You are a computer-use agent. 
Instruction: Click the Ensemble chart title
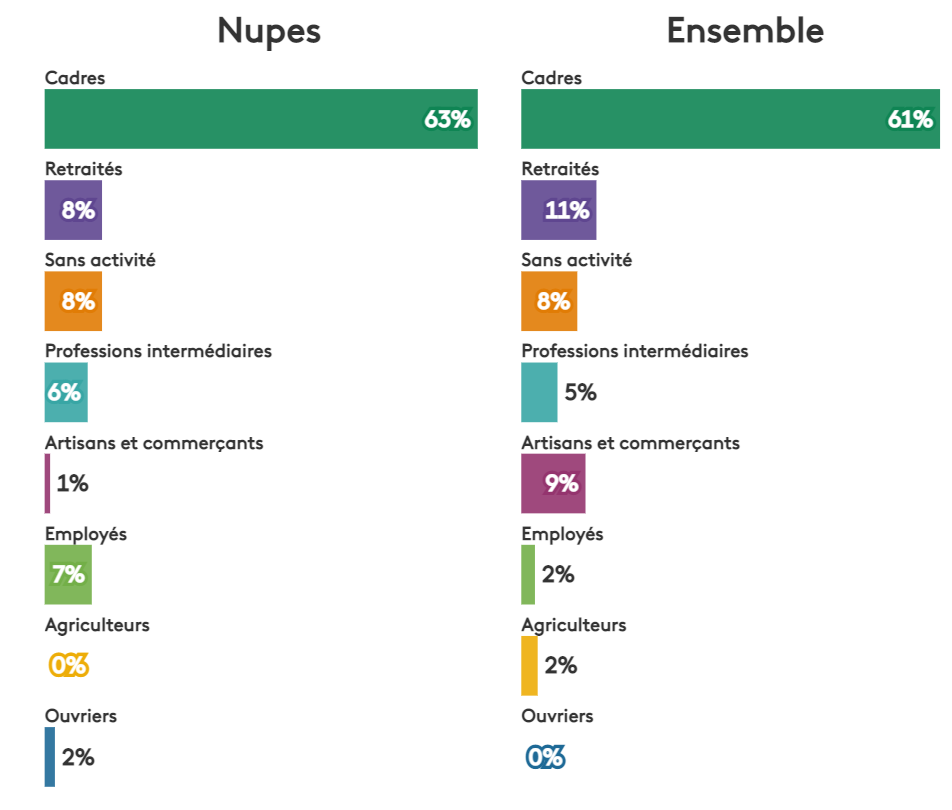click(745, 31)
